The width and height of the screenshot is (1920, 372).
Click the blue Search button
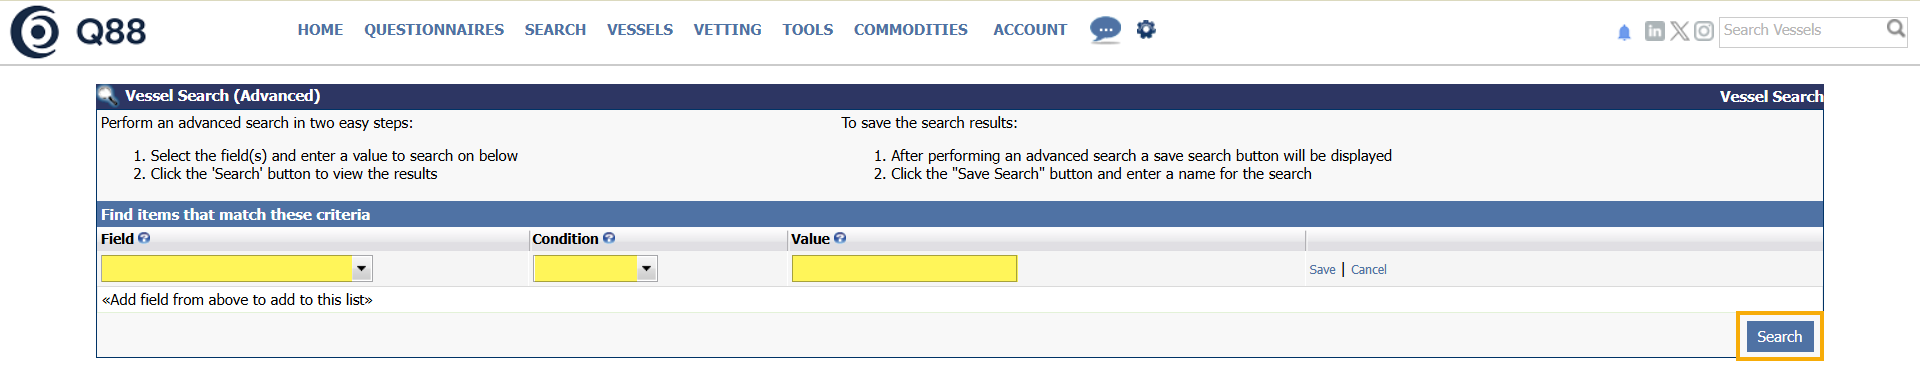pos(1780,336)
